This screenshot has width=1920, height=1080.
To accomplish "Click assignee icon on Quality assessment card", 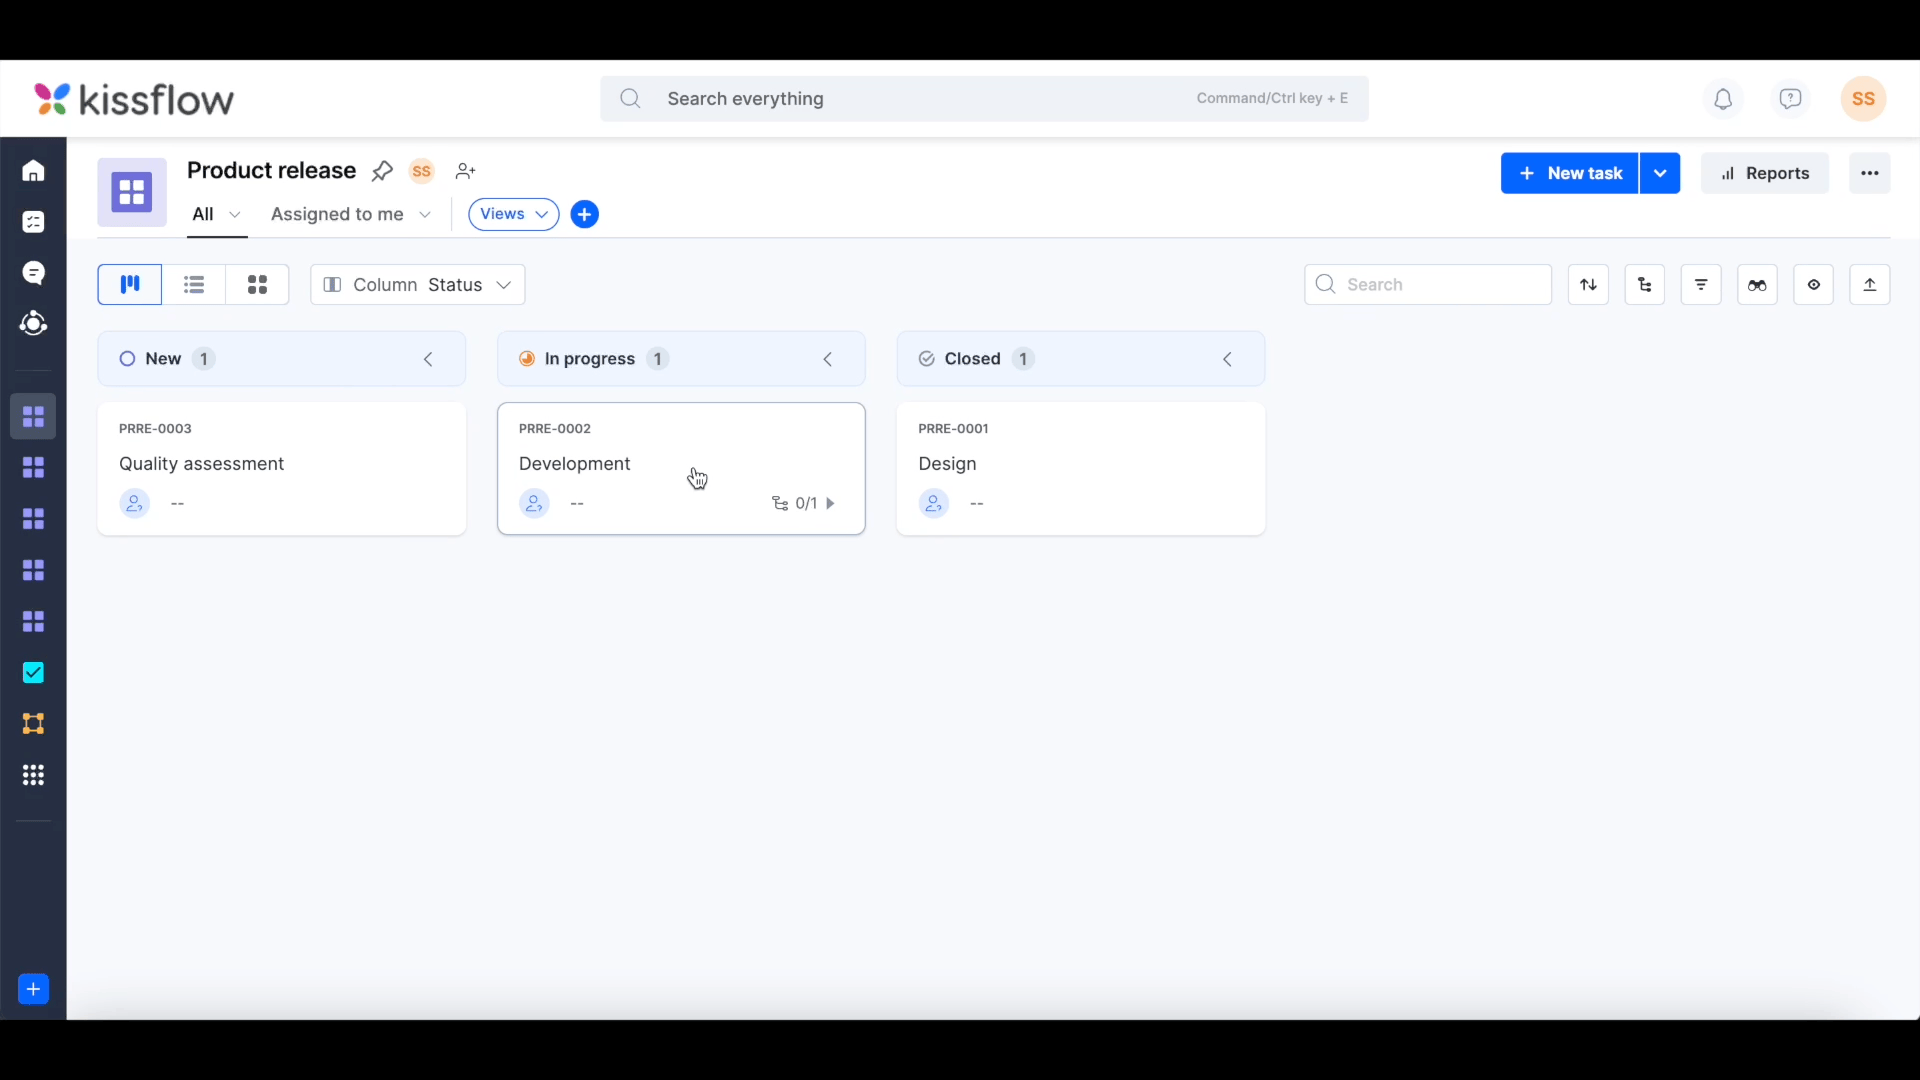I will [x=134, y=503].
